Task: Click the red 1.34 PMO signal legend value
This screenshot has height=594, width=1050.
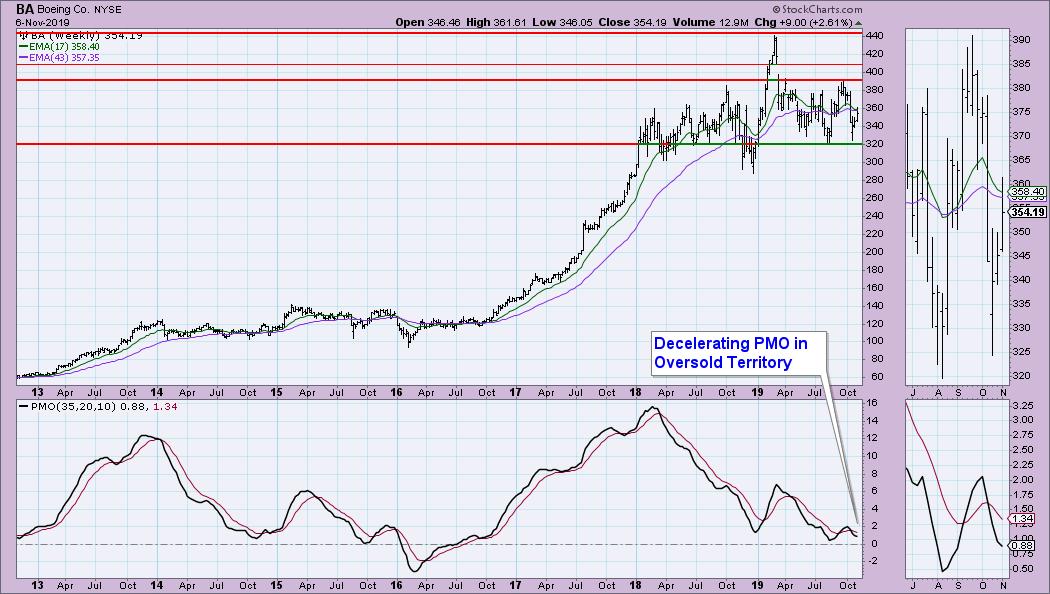Action: 165,406
